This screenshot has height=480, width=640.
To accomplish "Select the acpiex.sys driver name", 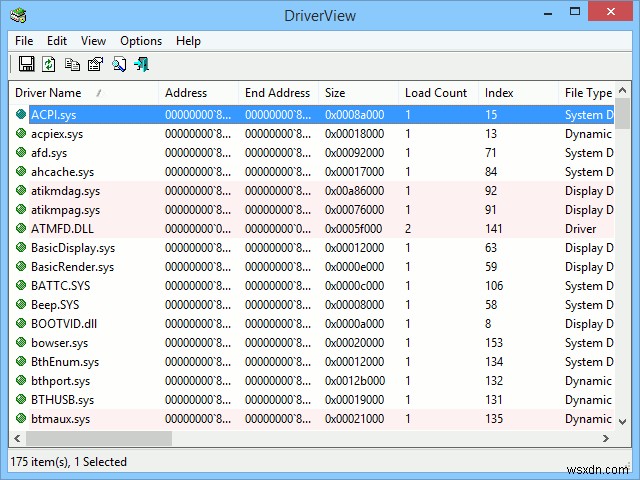I will pyautogui.click(x=57, y=134).
